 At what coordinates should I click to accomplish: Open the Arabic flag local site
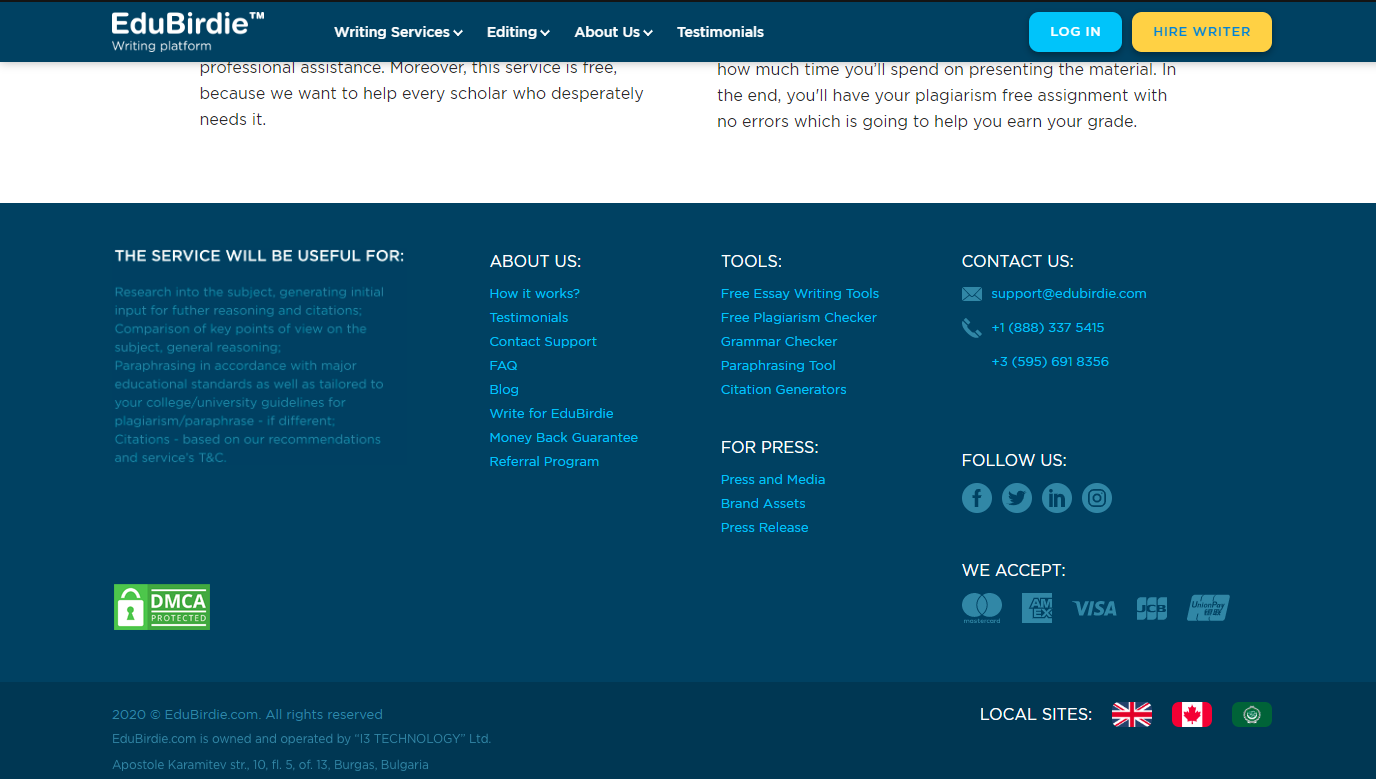click(x=1252, y=714)
